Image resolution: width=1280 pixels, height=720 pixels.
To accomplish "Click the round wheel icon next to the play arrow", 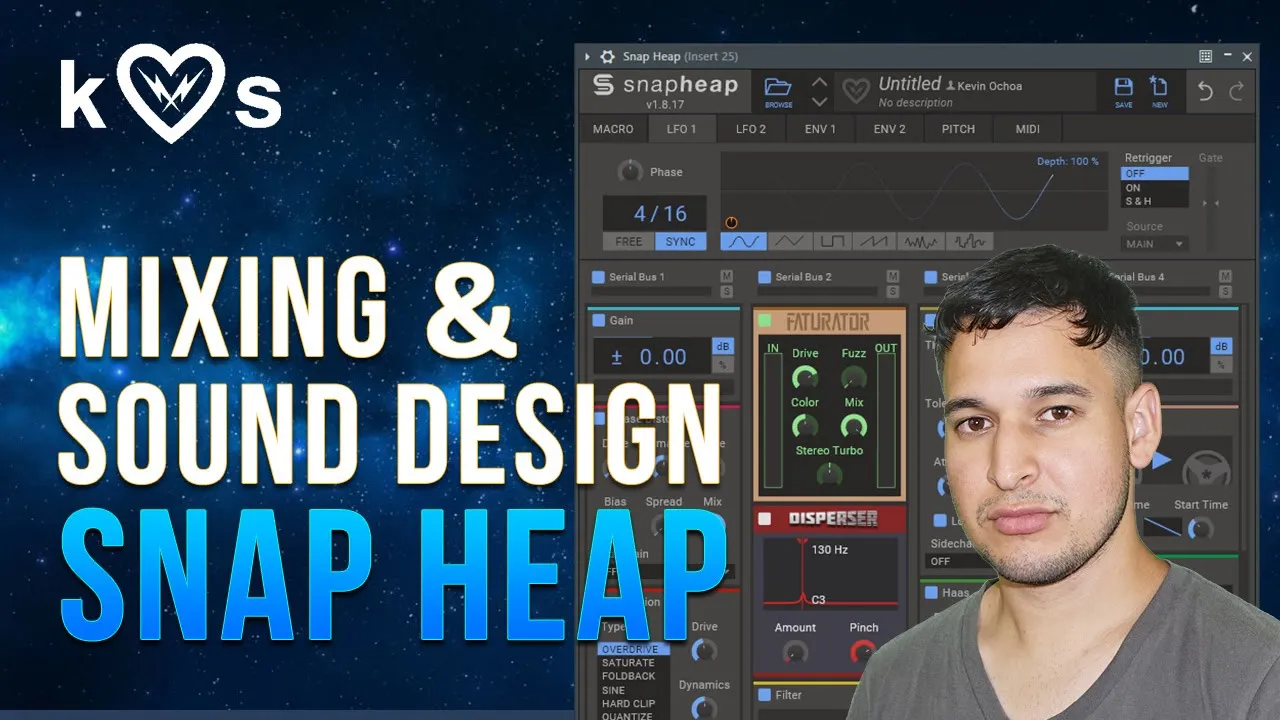I will pos(1206,470).
